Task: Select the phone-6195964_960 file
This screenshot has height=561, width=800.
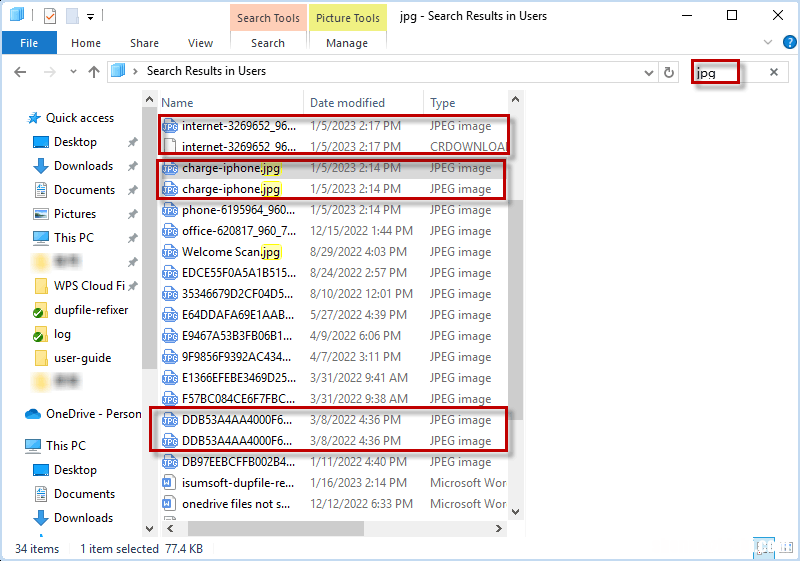Action: (x=333, y=210)
